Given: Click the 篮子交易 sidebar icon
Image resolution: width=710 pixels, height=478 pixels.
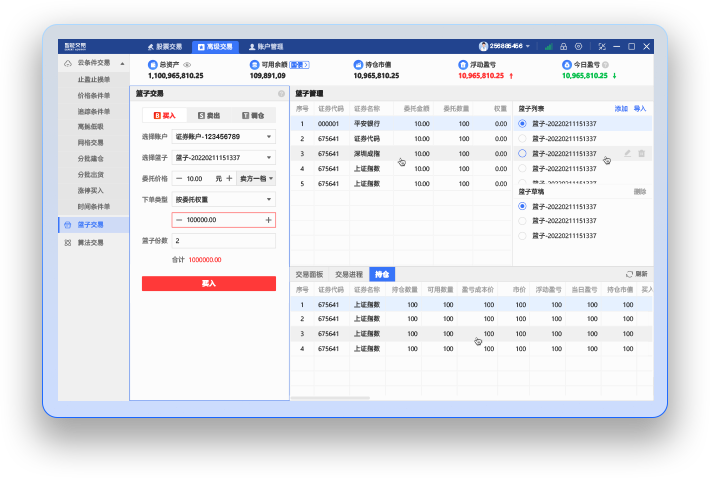Looking at the screenshot, I should point(67,225).
